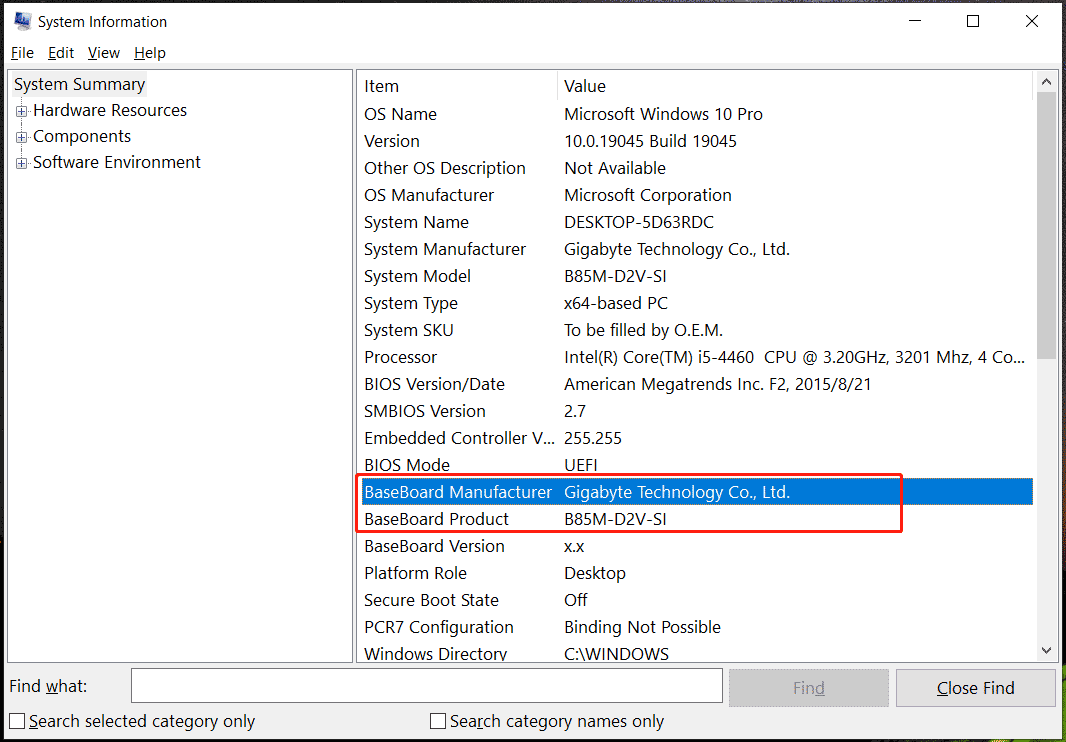Click the Item column header
The width and height of the screenshot is (1066, 742).
(x=458, y=86)
